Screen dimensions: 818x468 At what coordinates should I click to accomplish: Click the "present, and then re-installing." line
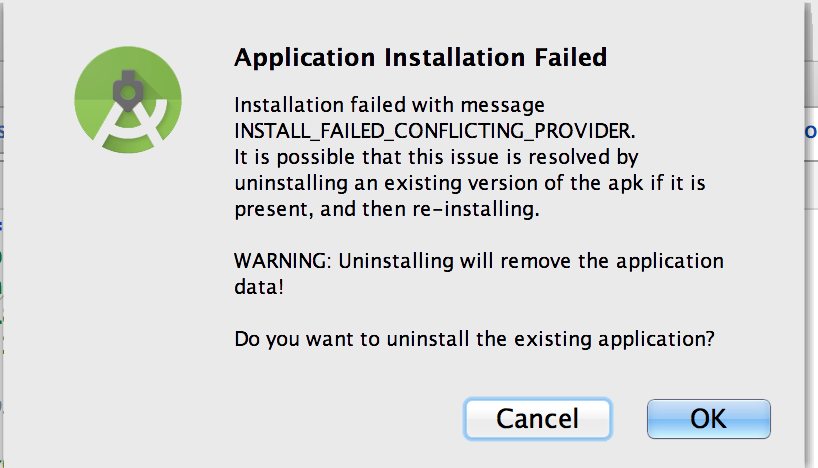387,209
